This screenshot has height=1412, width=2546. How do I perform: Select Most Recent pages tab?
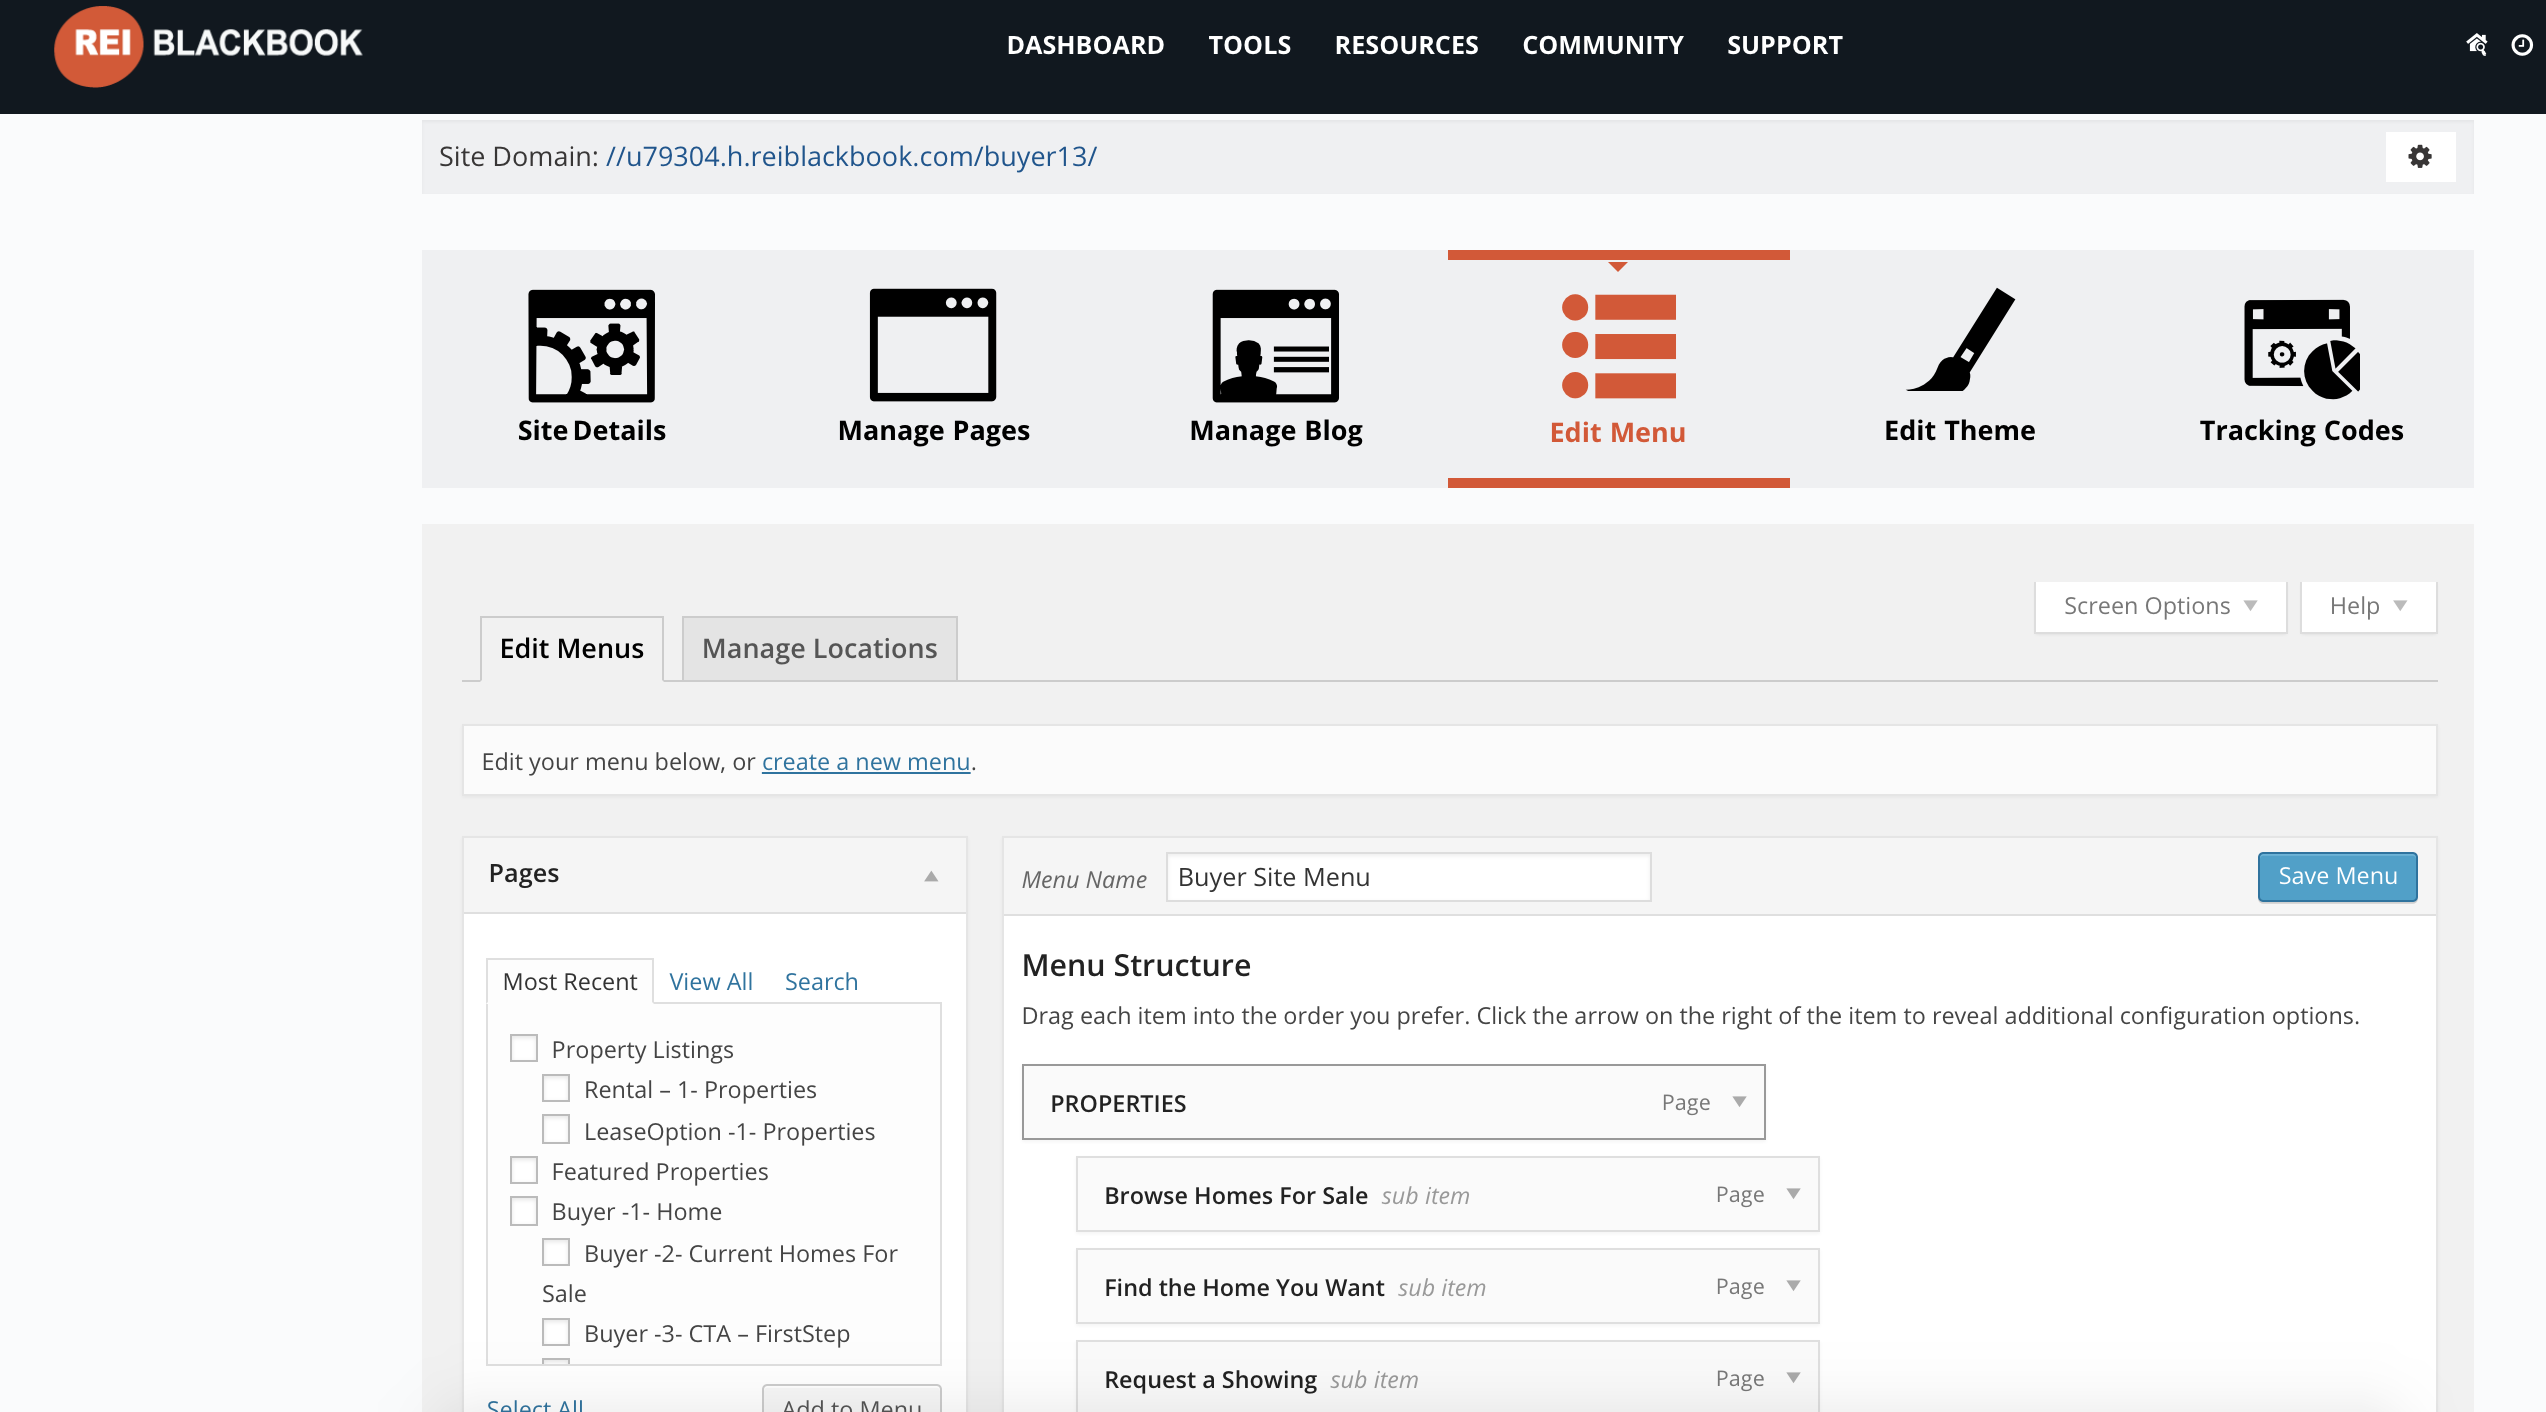(x=569, y=981)
